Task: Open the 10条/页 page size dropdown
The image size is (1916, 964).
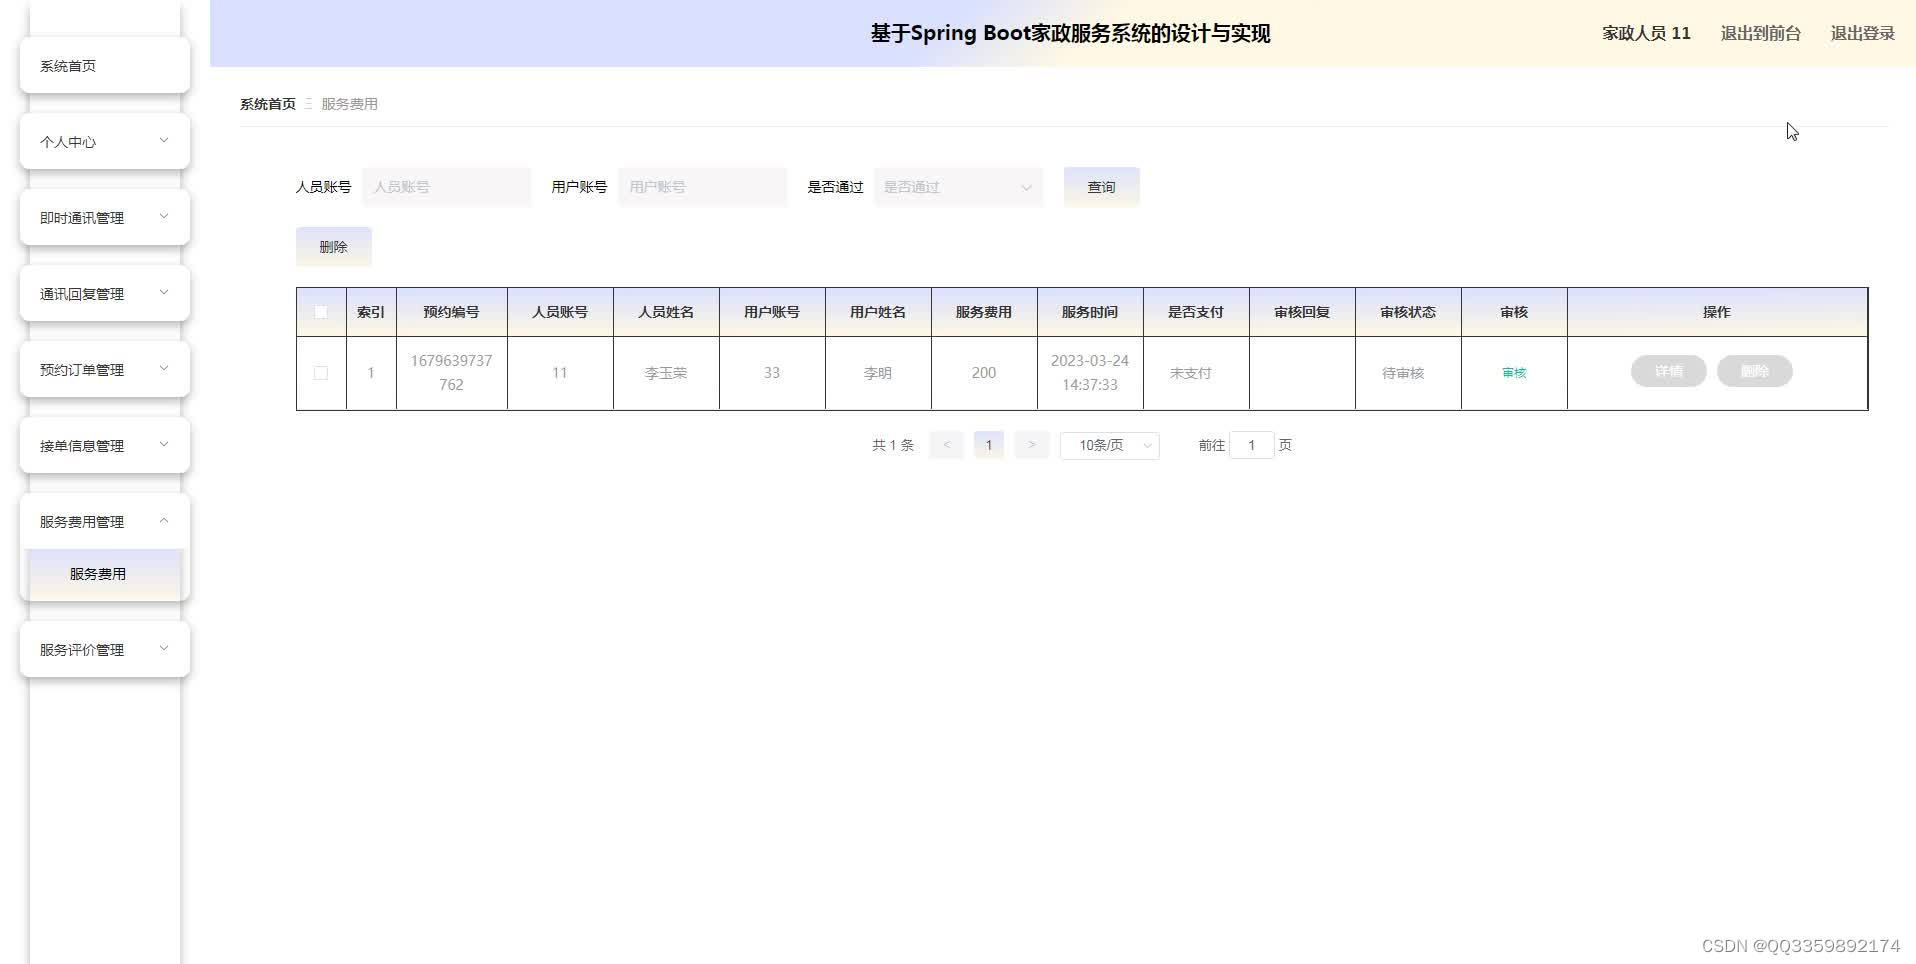Action: click(x=1110, y=445)
